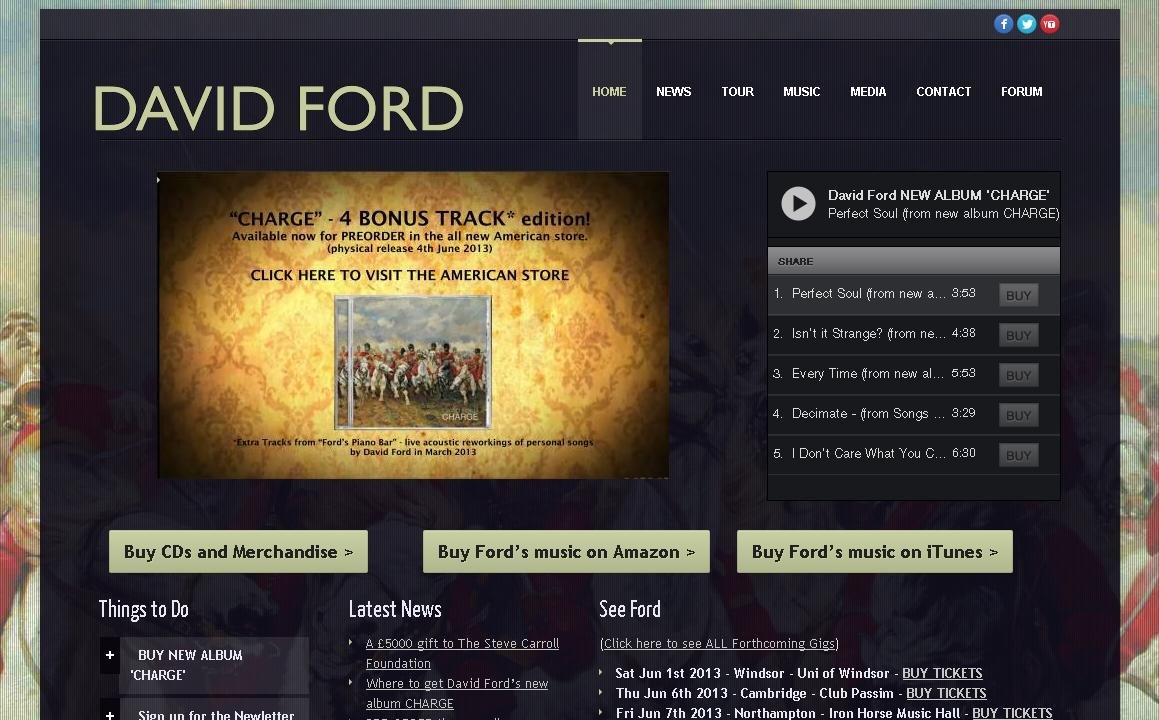The image size is (1159, 720).
Task: Click the Latest News heading
Action: (395, 609)
